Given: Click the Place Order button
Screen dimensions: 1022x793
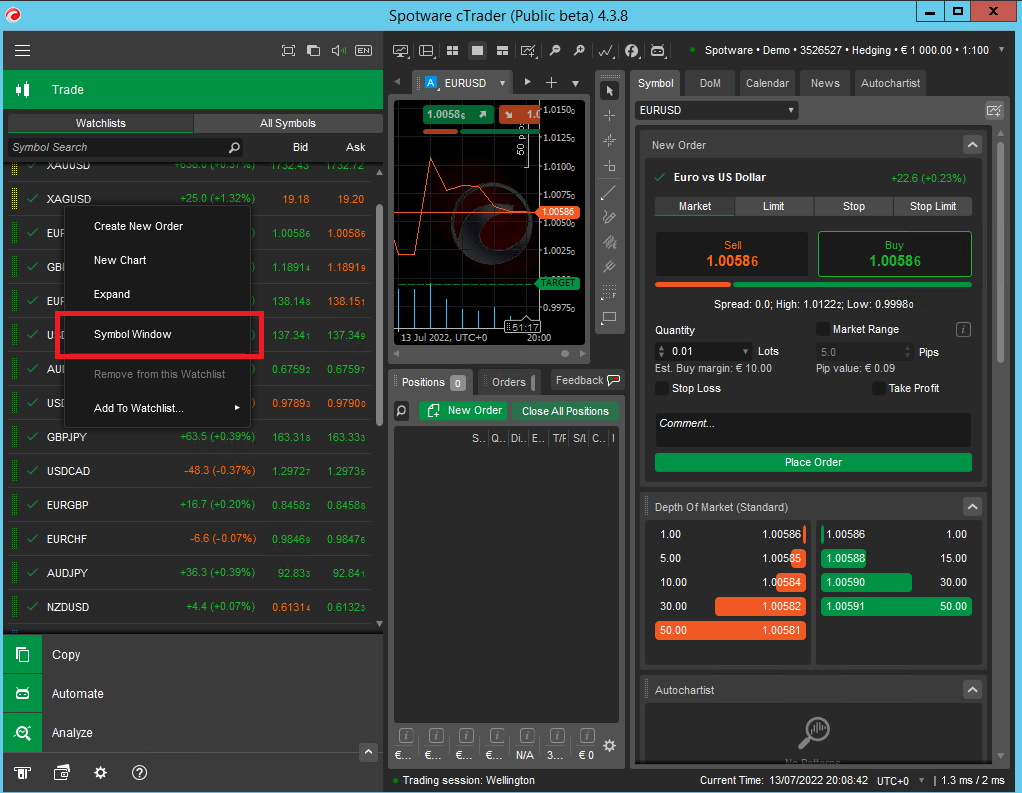Looking at the screenshot, I should (812, 462).
